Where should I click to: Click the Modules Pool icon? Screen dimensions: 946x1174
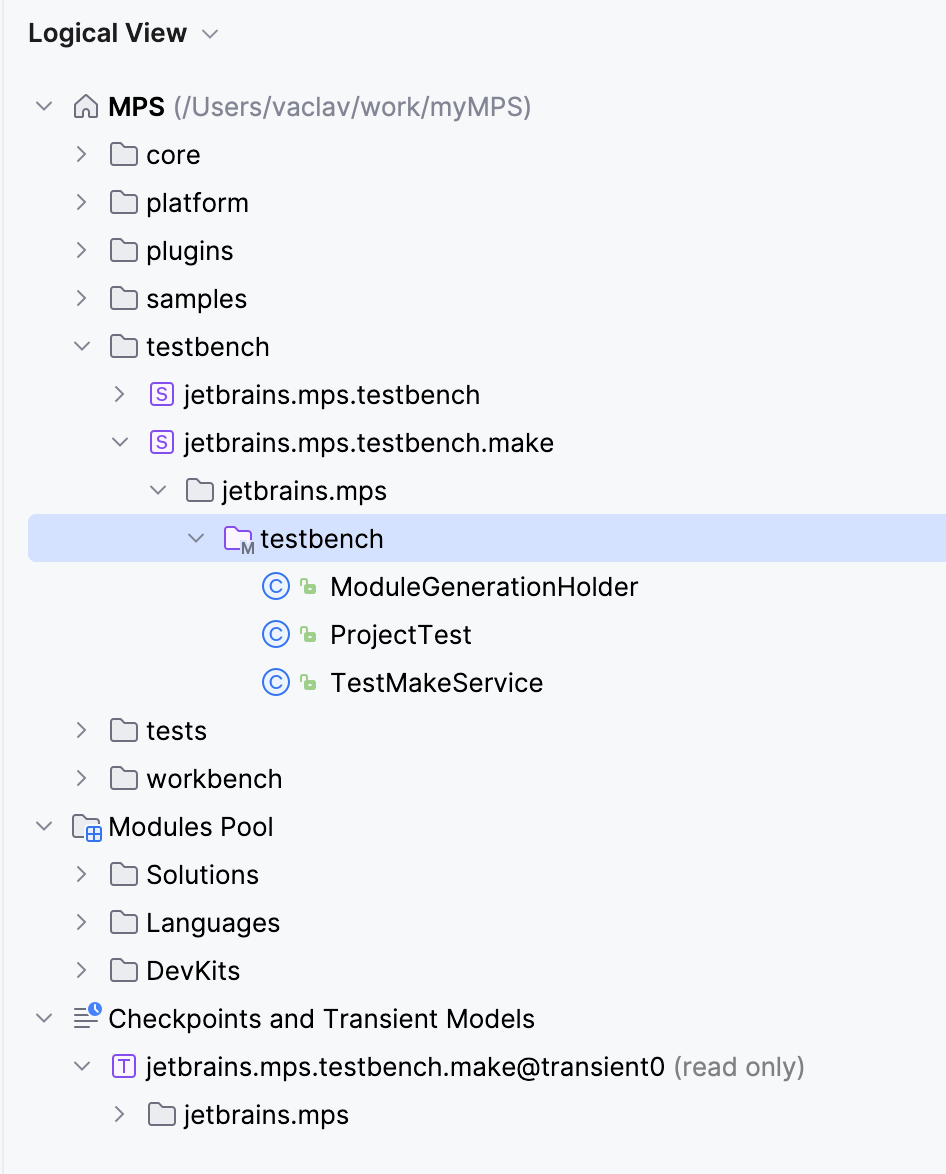tap(87, 828)
